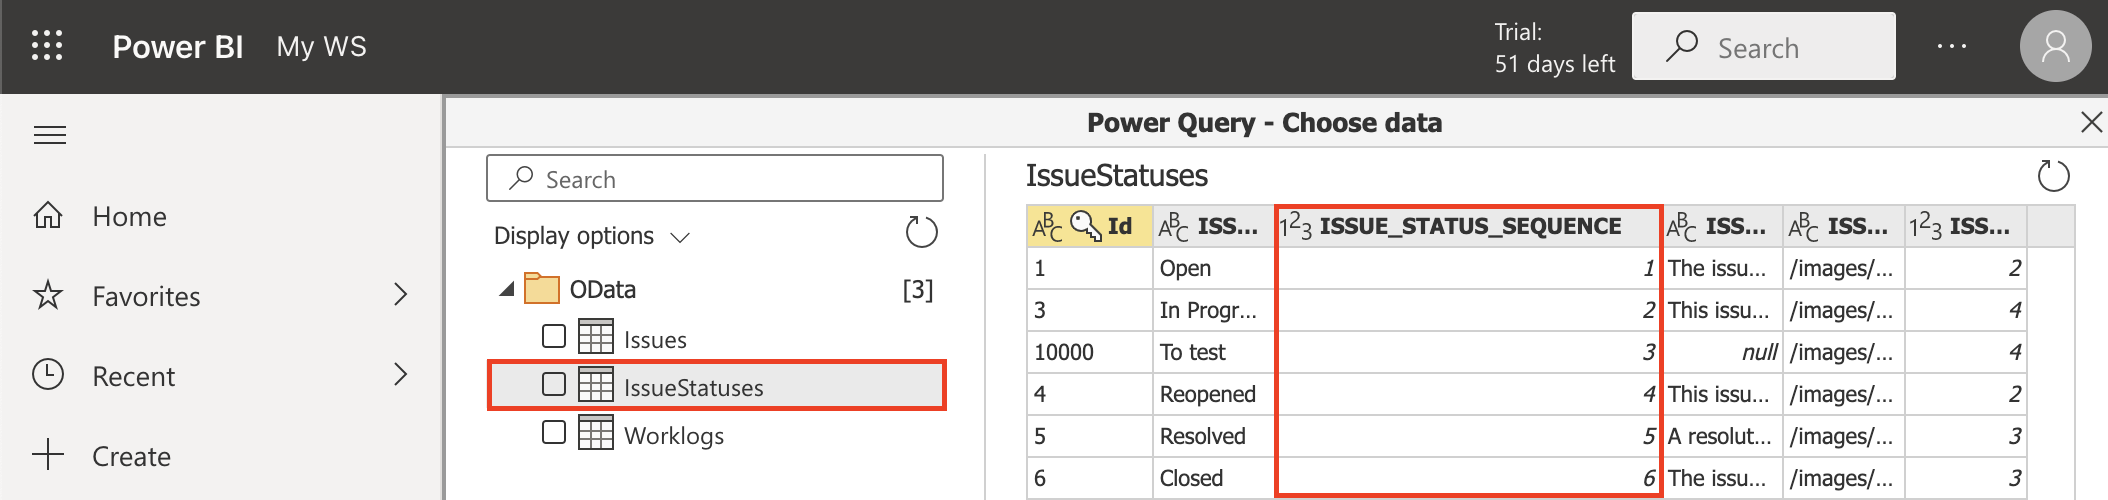Click the 'Resolved' cell

pos(1214,436)
